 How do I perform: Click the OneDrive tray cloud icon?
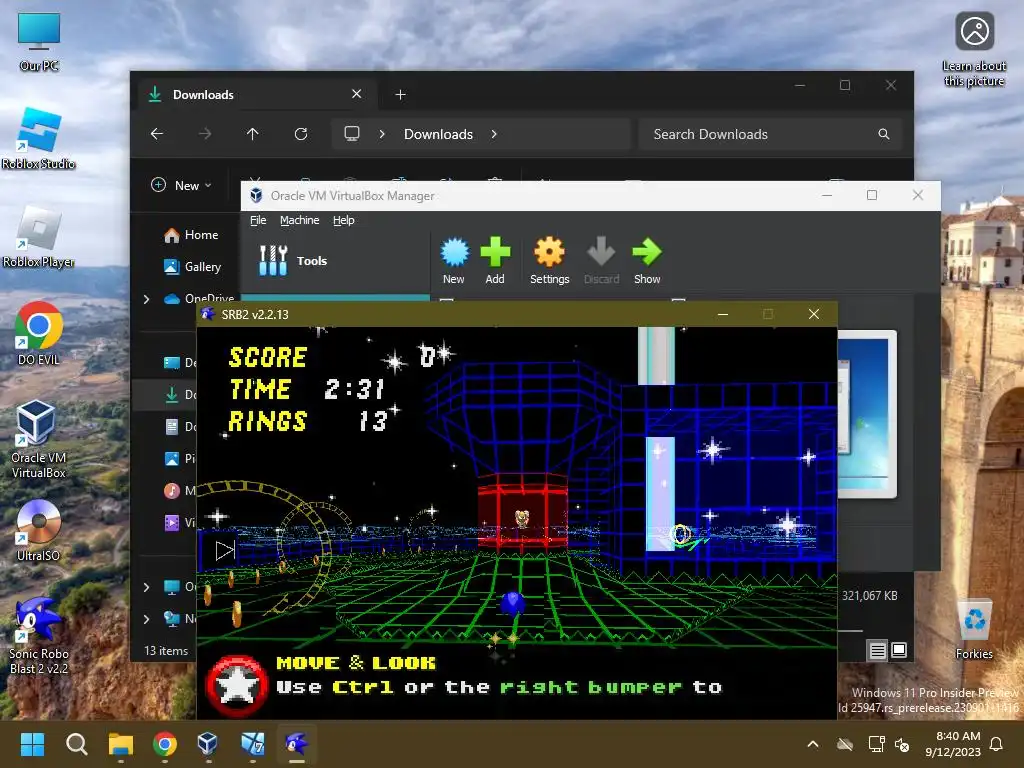coord(845,744)
